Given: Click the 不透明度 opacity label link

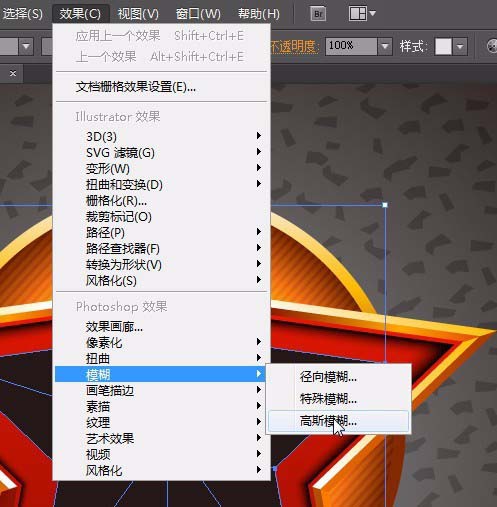Looking at the screenshot, I should [294, 46].
